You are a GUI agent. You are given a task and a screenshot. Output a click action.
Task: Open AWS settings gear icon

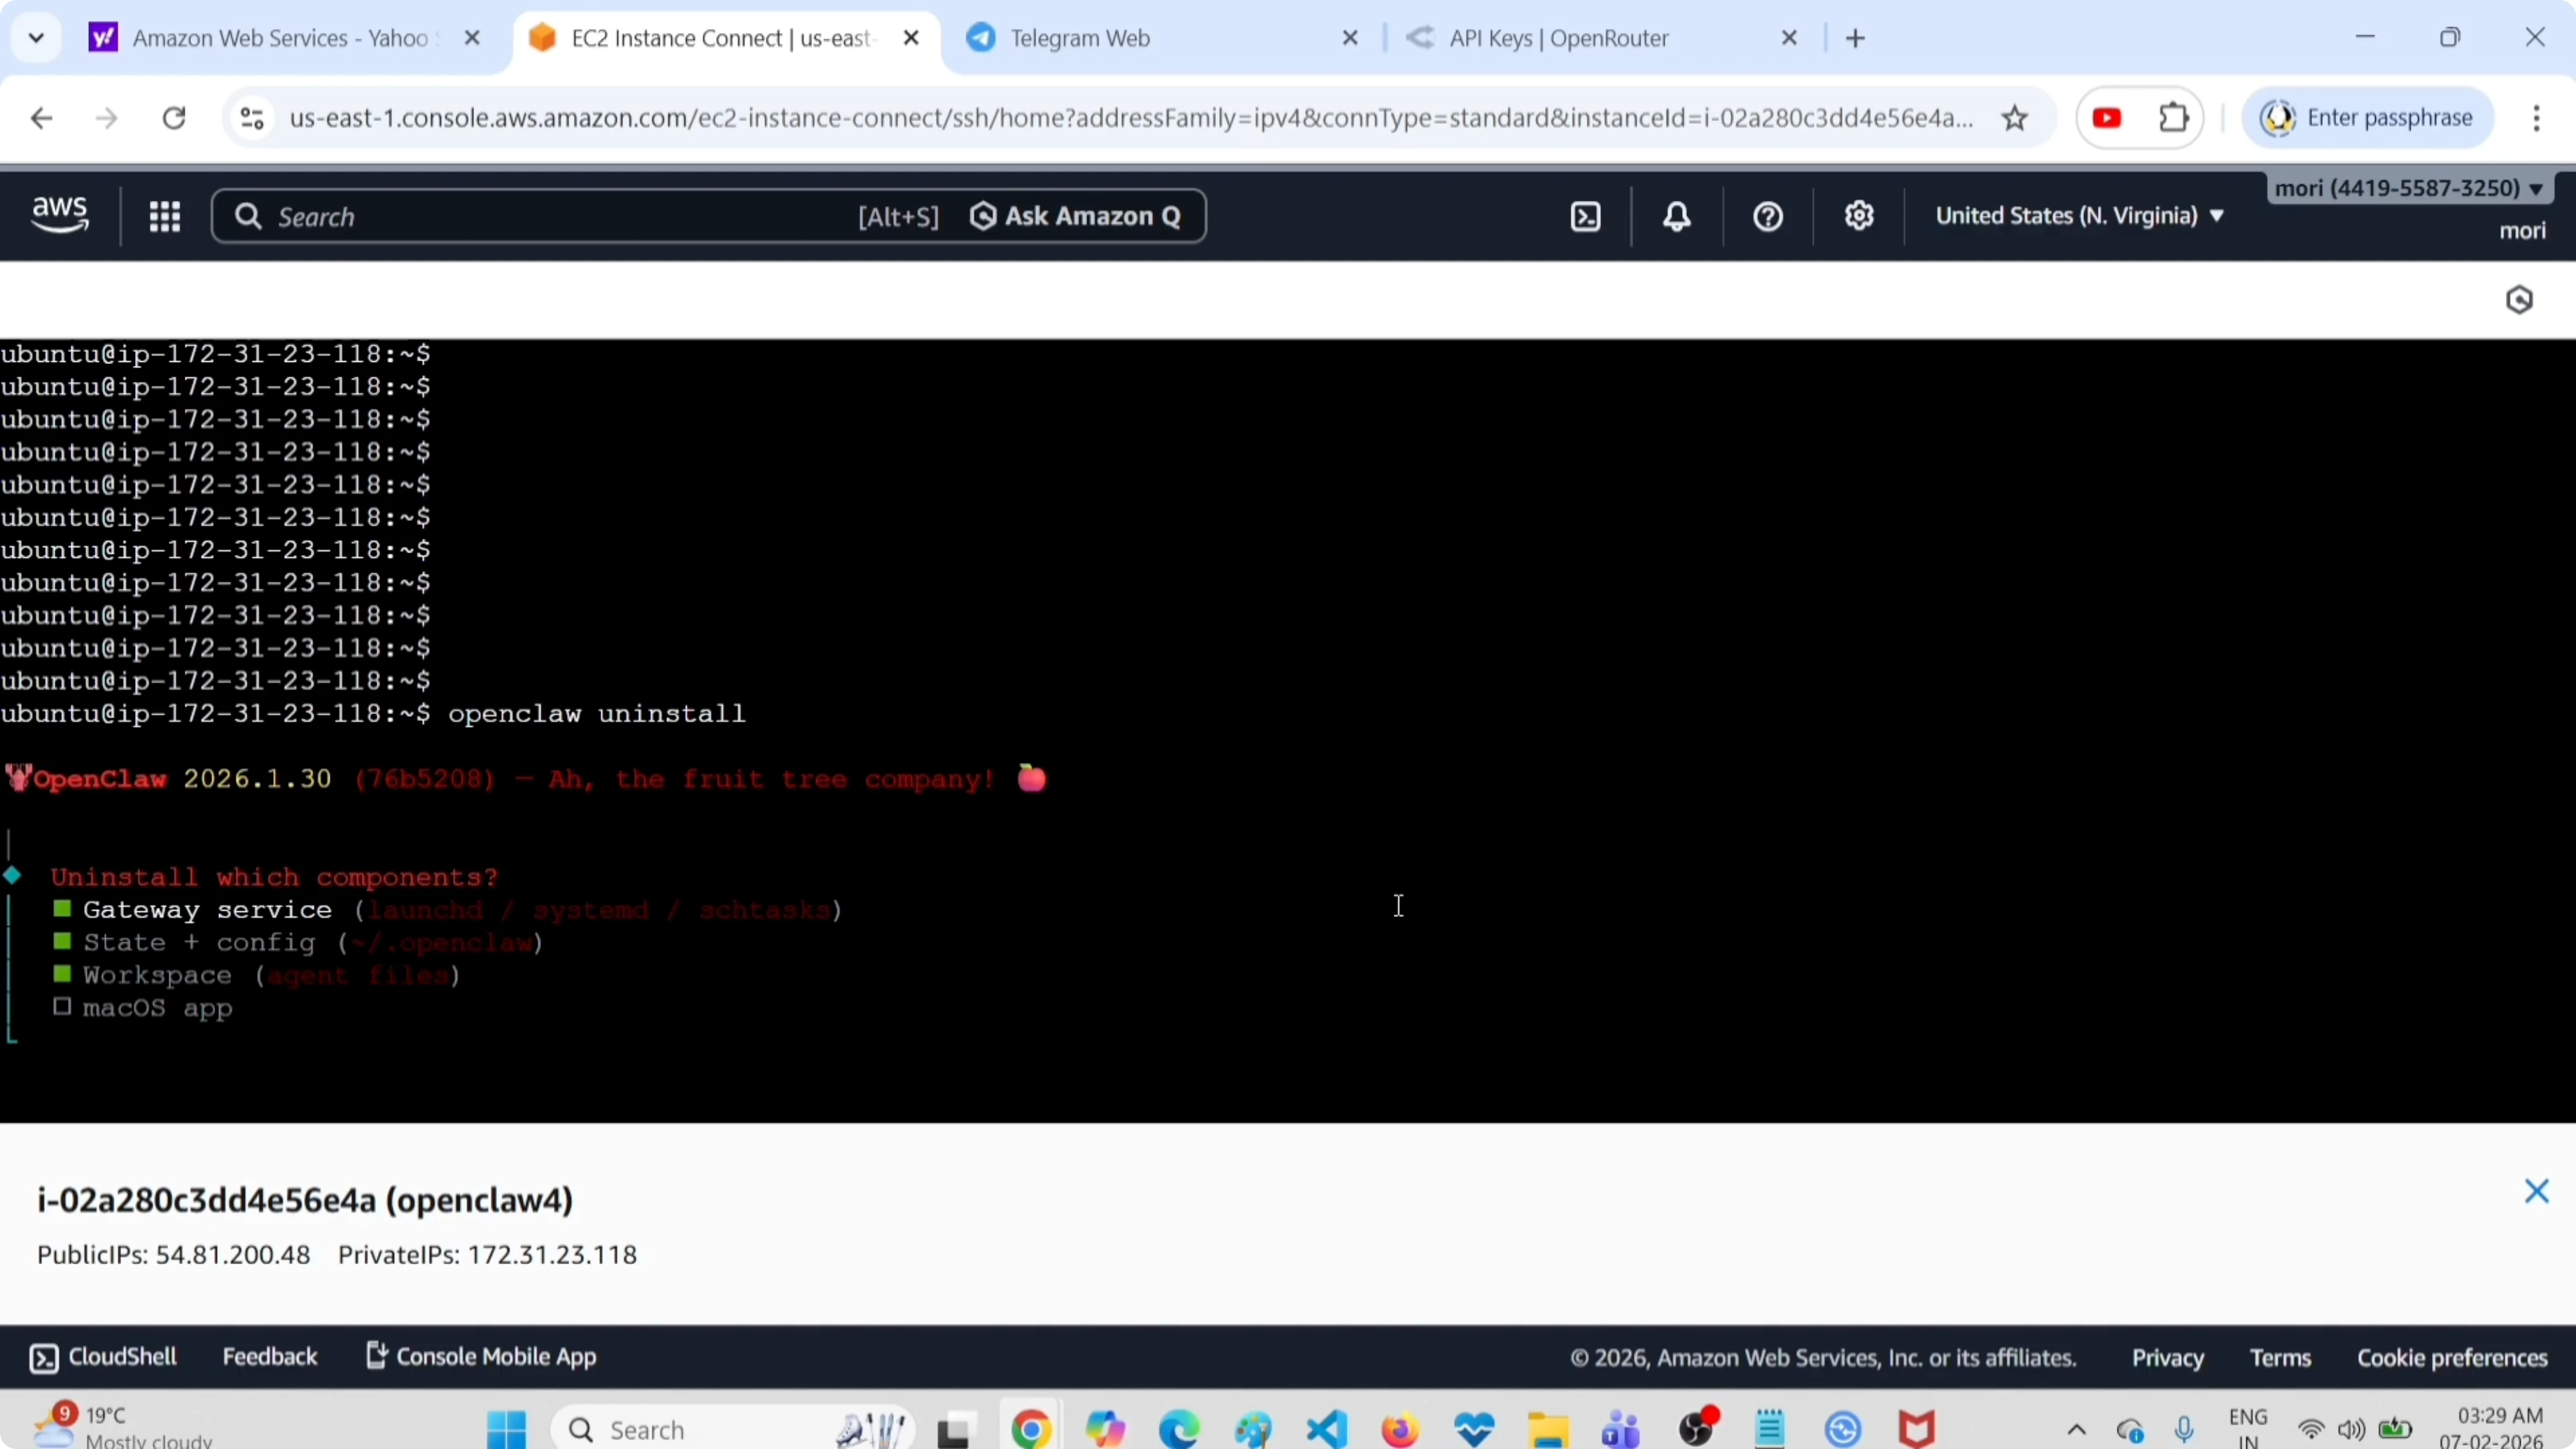(1858, 216)
